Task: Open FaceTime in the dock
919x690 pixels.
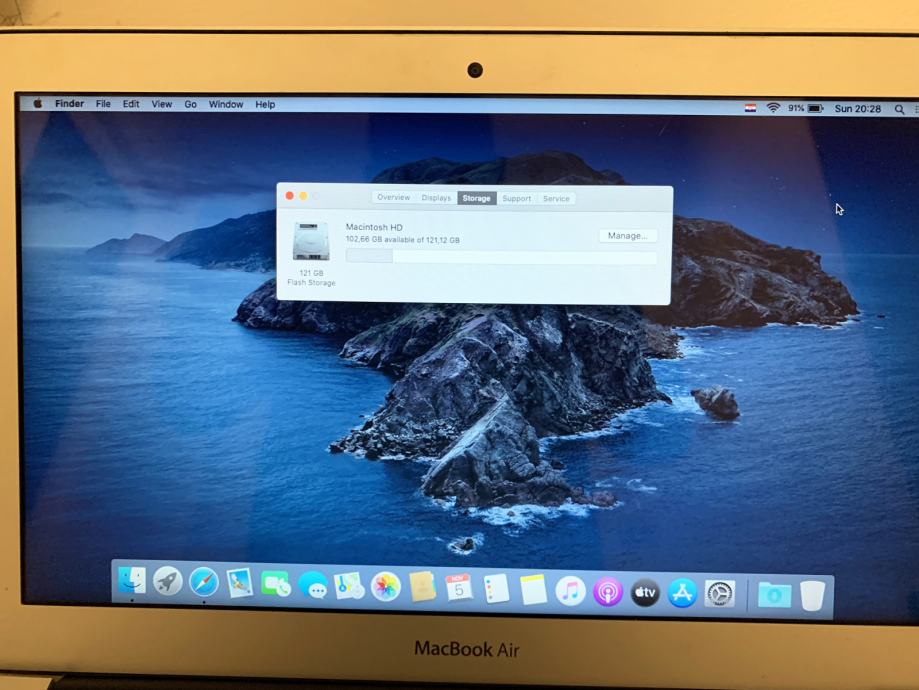Action: coord(275,584)
